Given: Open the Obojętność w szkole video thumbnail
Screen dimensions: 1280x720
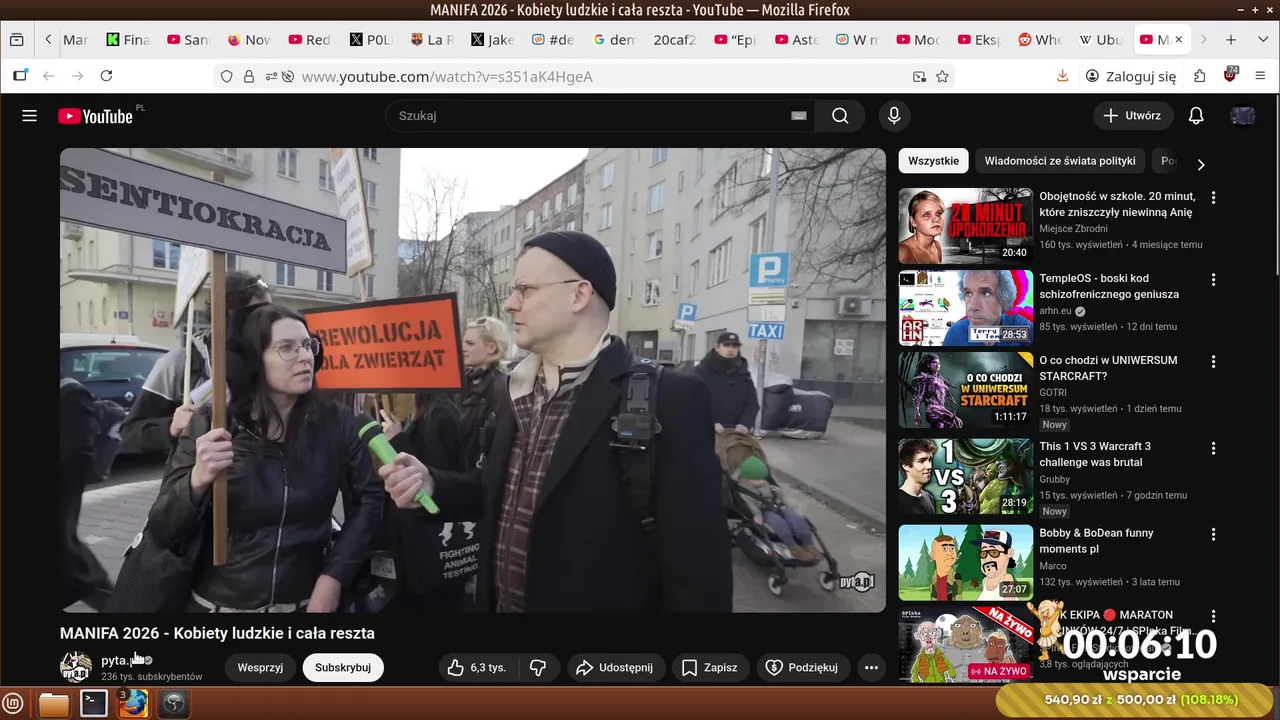Looking at the screenshot, I should tap(965, 226).
